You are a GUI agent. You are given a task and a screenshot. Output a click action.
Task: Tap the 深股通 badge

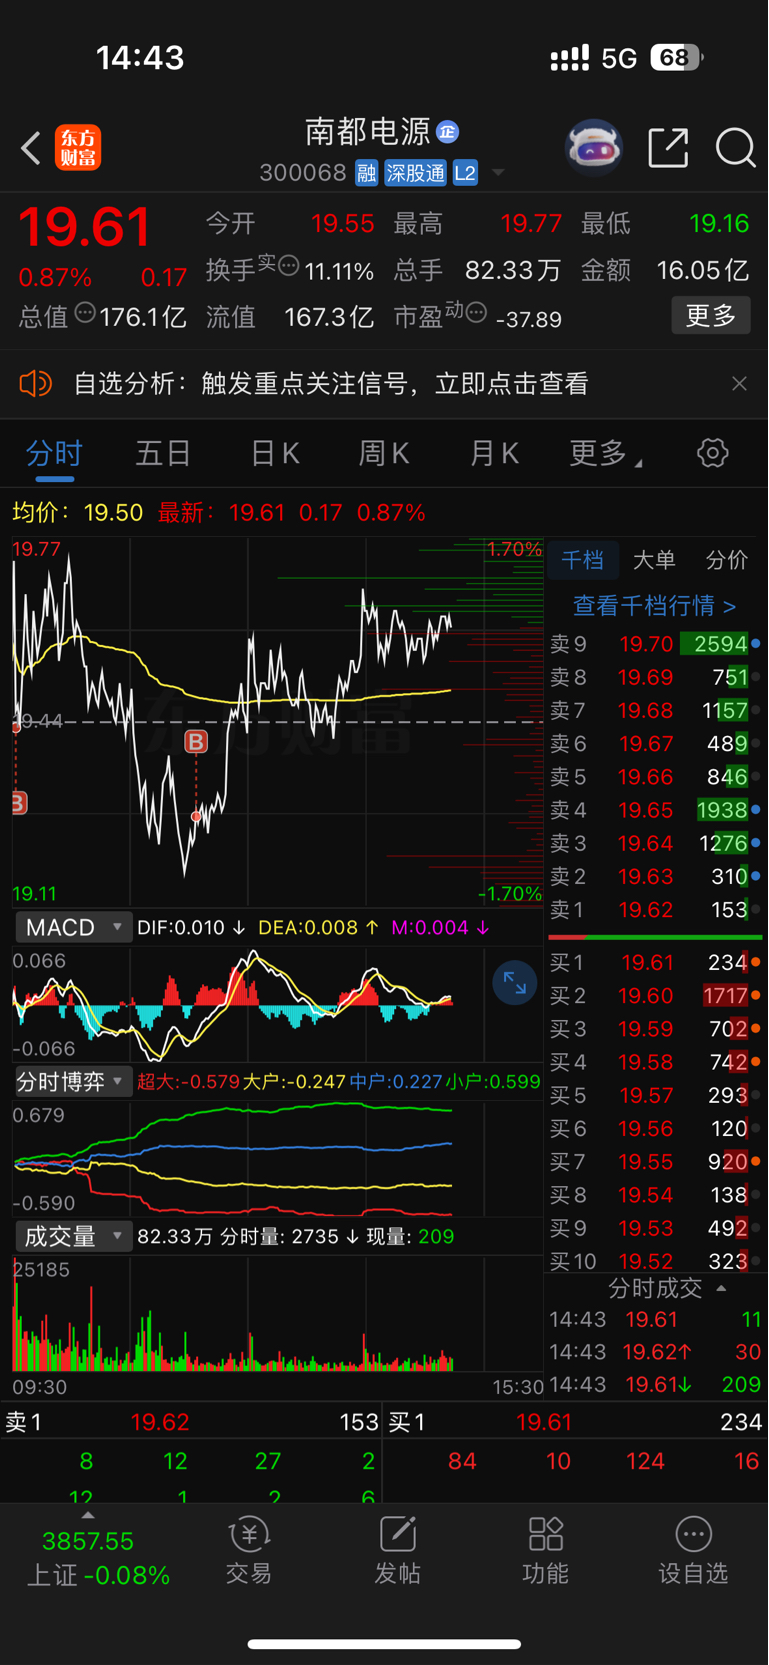pos(415,173)
